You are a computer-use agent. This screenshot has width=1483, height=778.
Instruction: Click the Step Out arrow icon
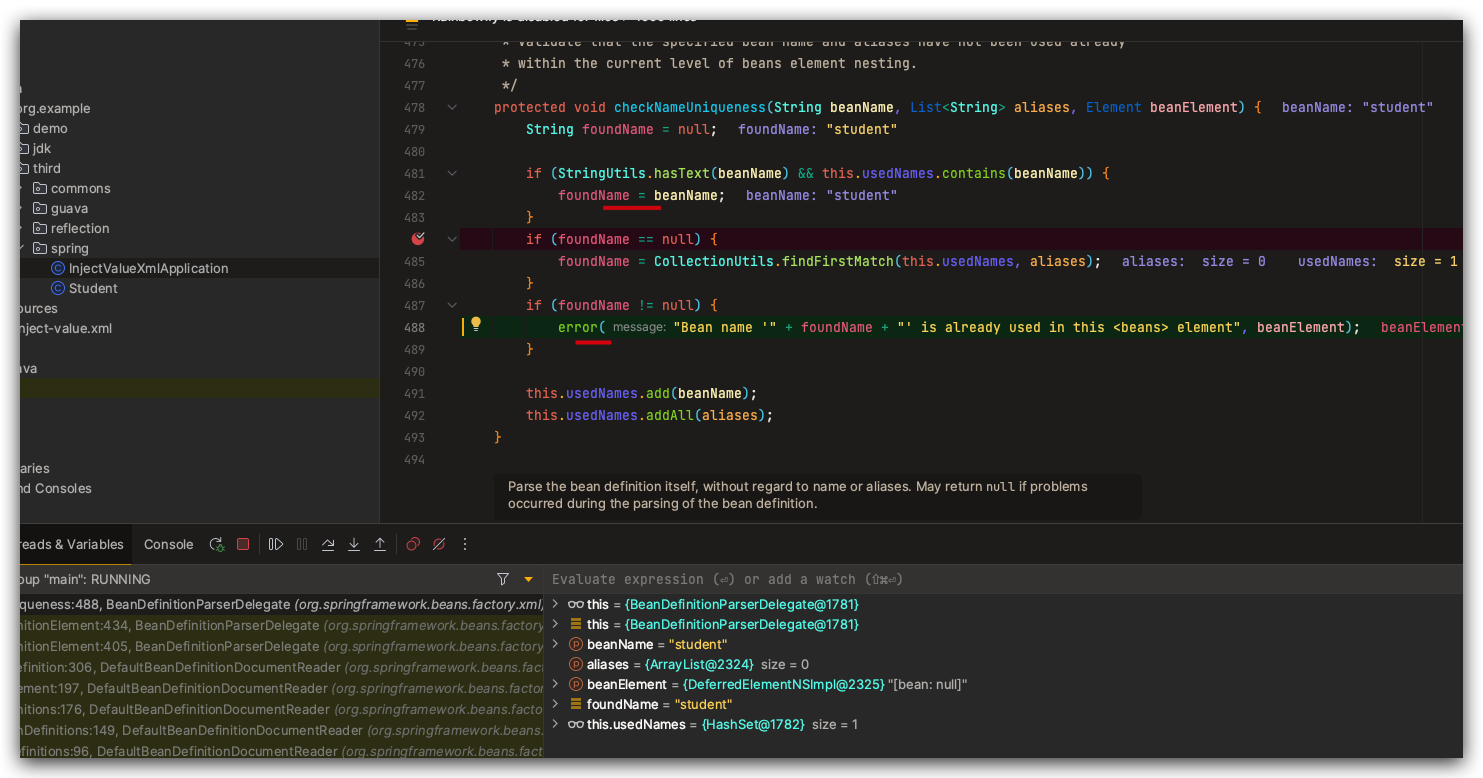point(380,544)
